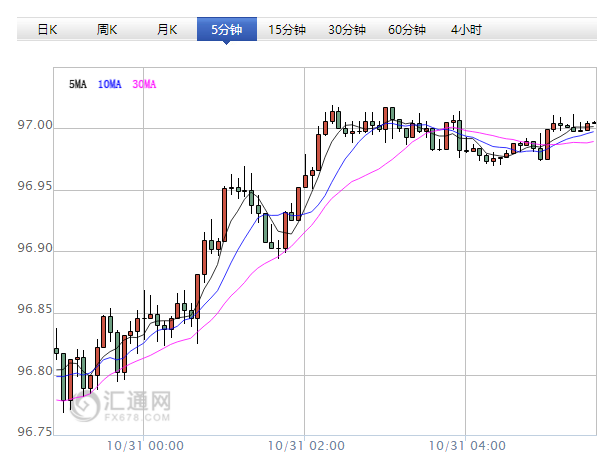
Task: Click the 96.90 price axis label
Action: click(x=35, y=248)
